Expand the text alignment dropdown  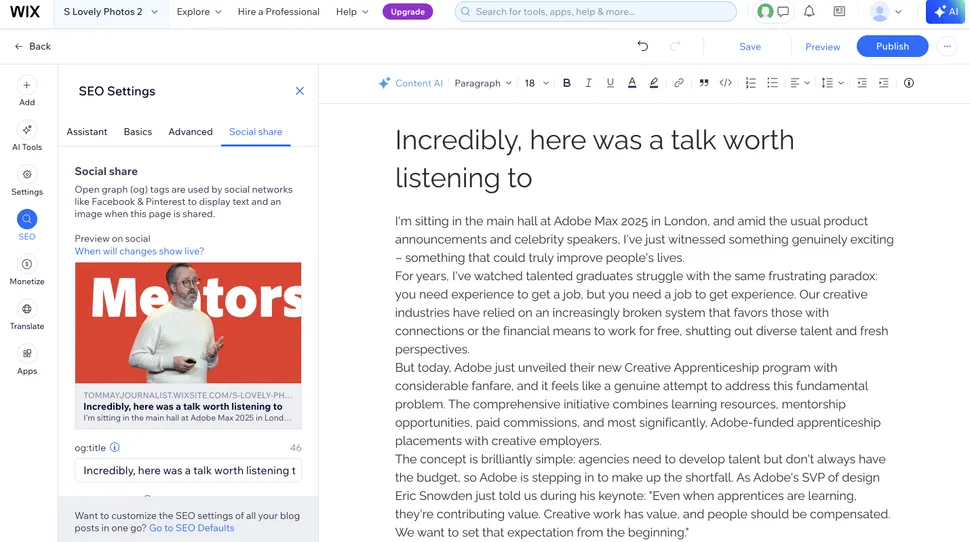(800, 83)
